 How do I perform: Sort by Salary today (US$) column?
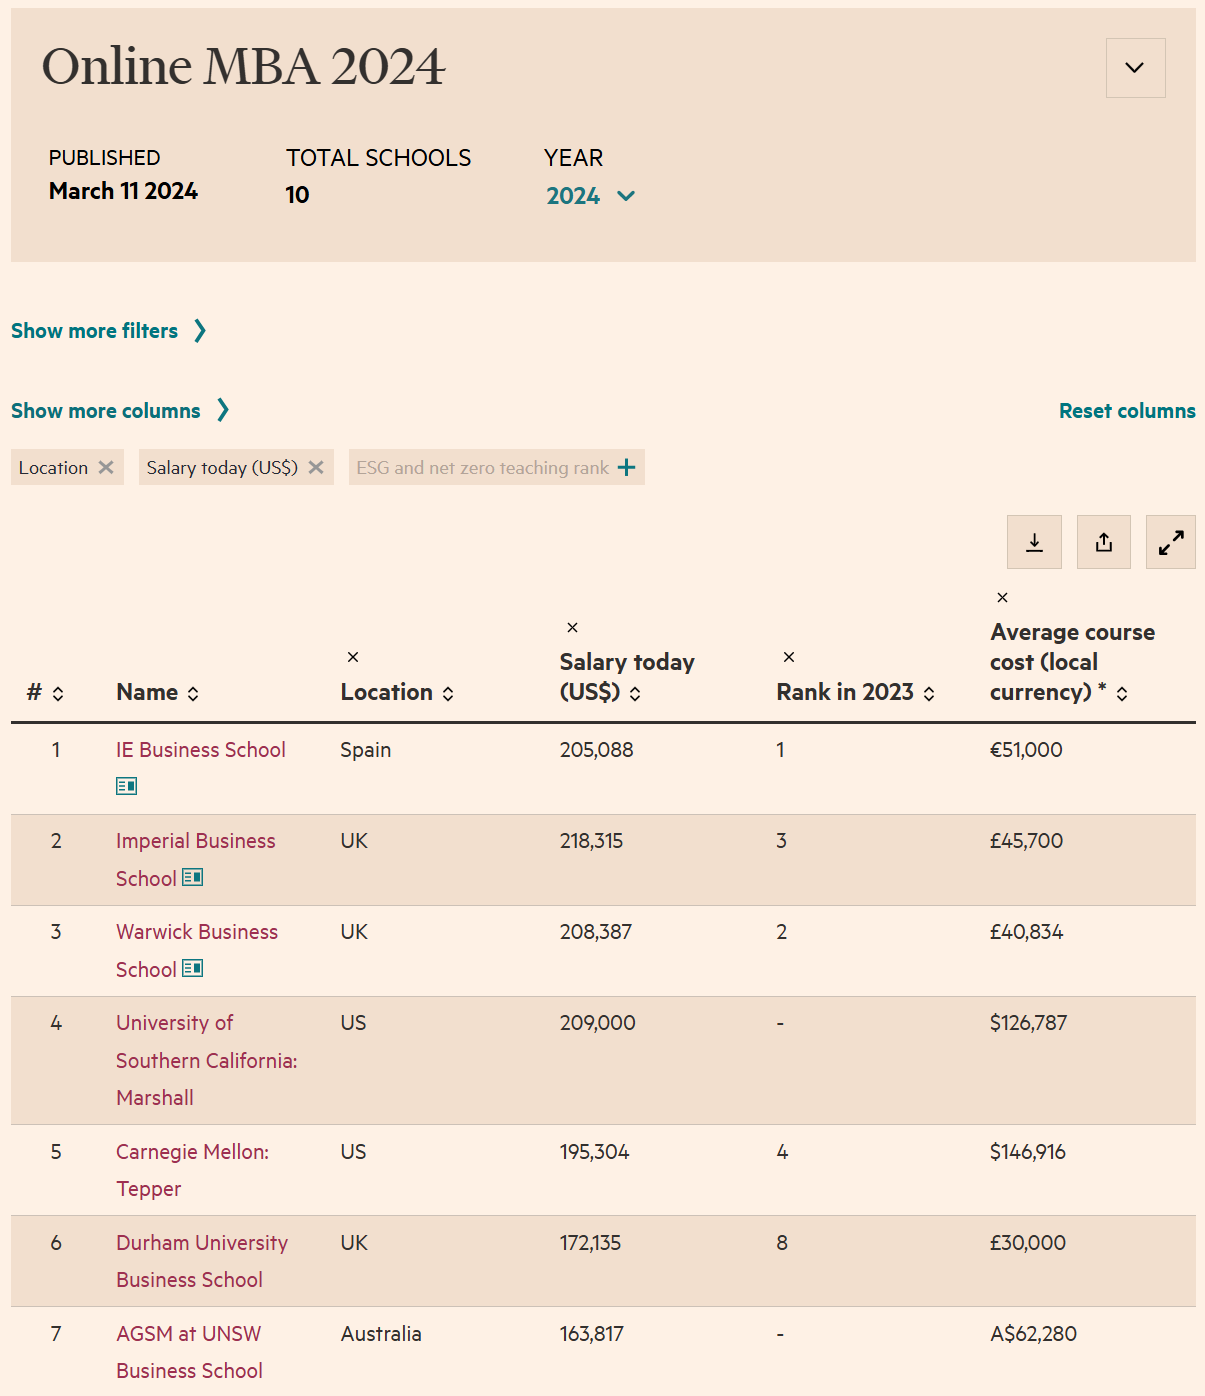(635, 694)
